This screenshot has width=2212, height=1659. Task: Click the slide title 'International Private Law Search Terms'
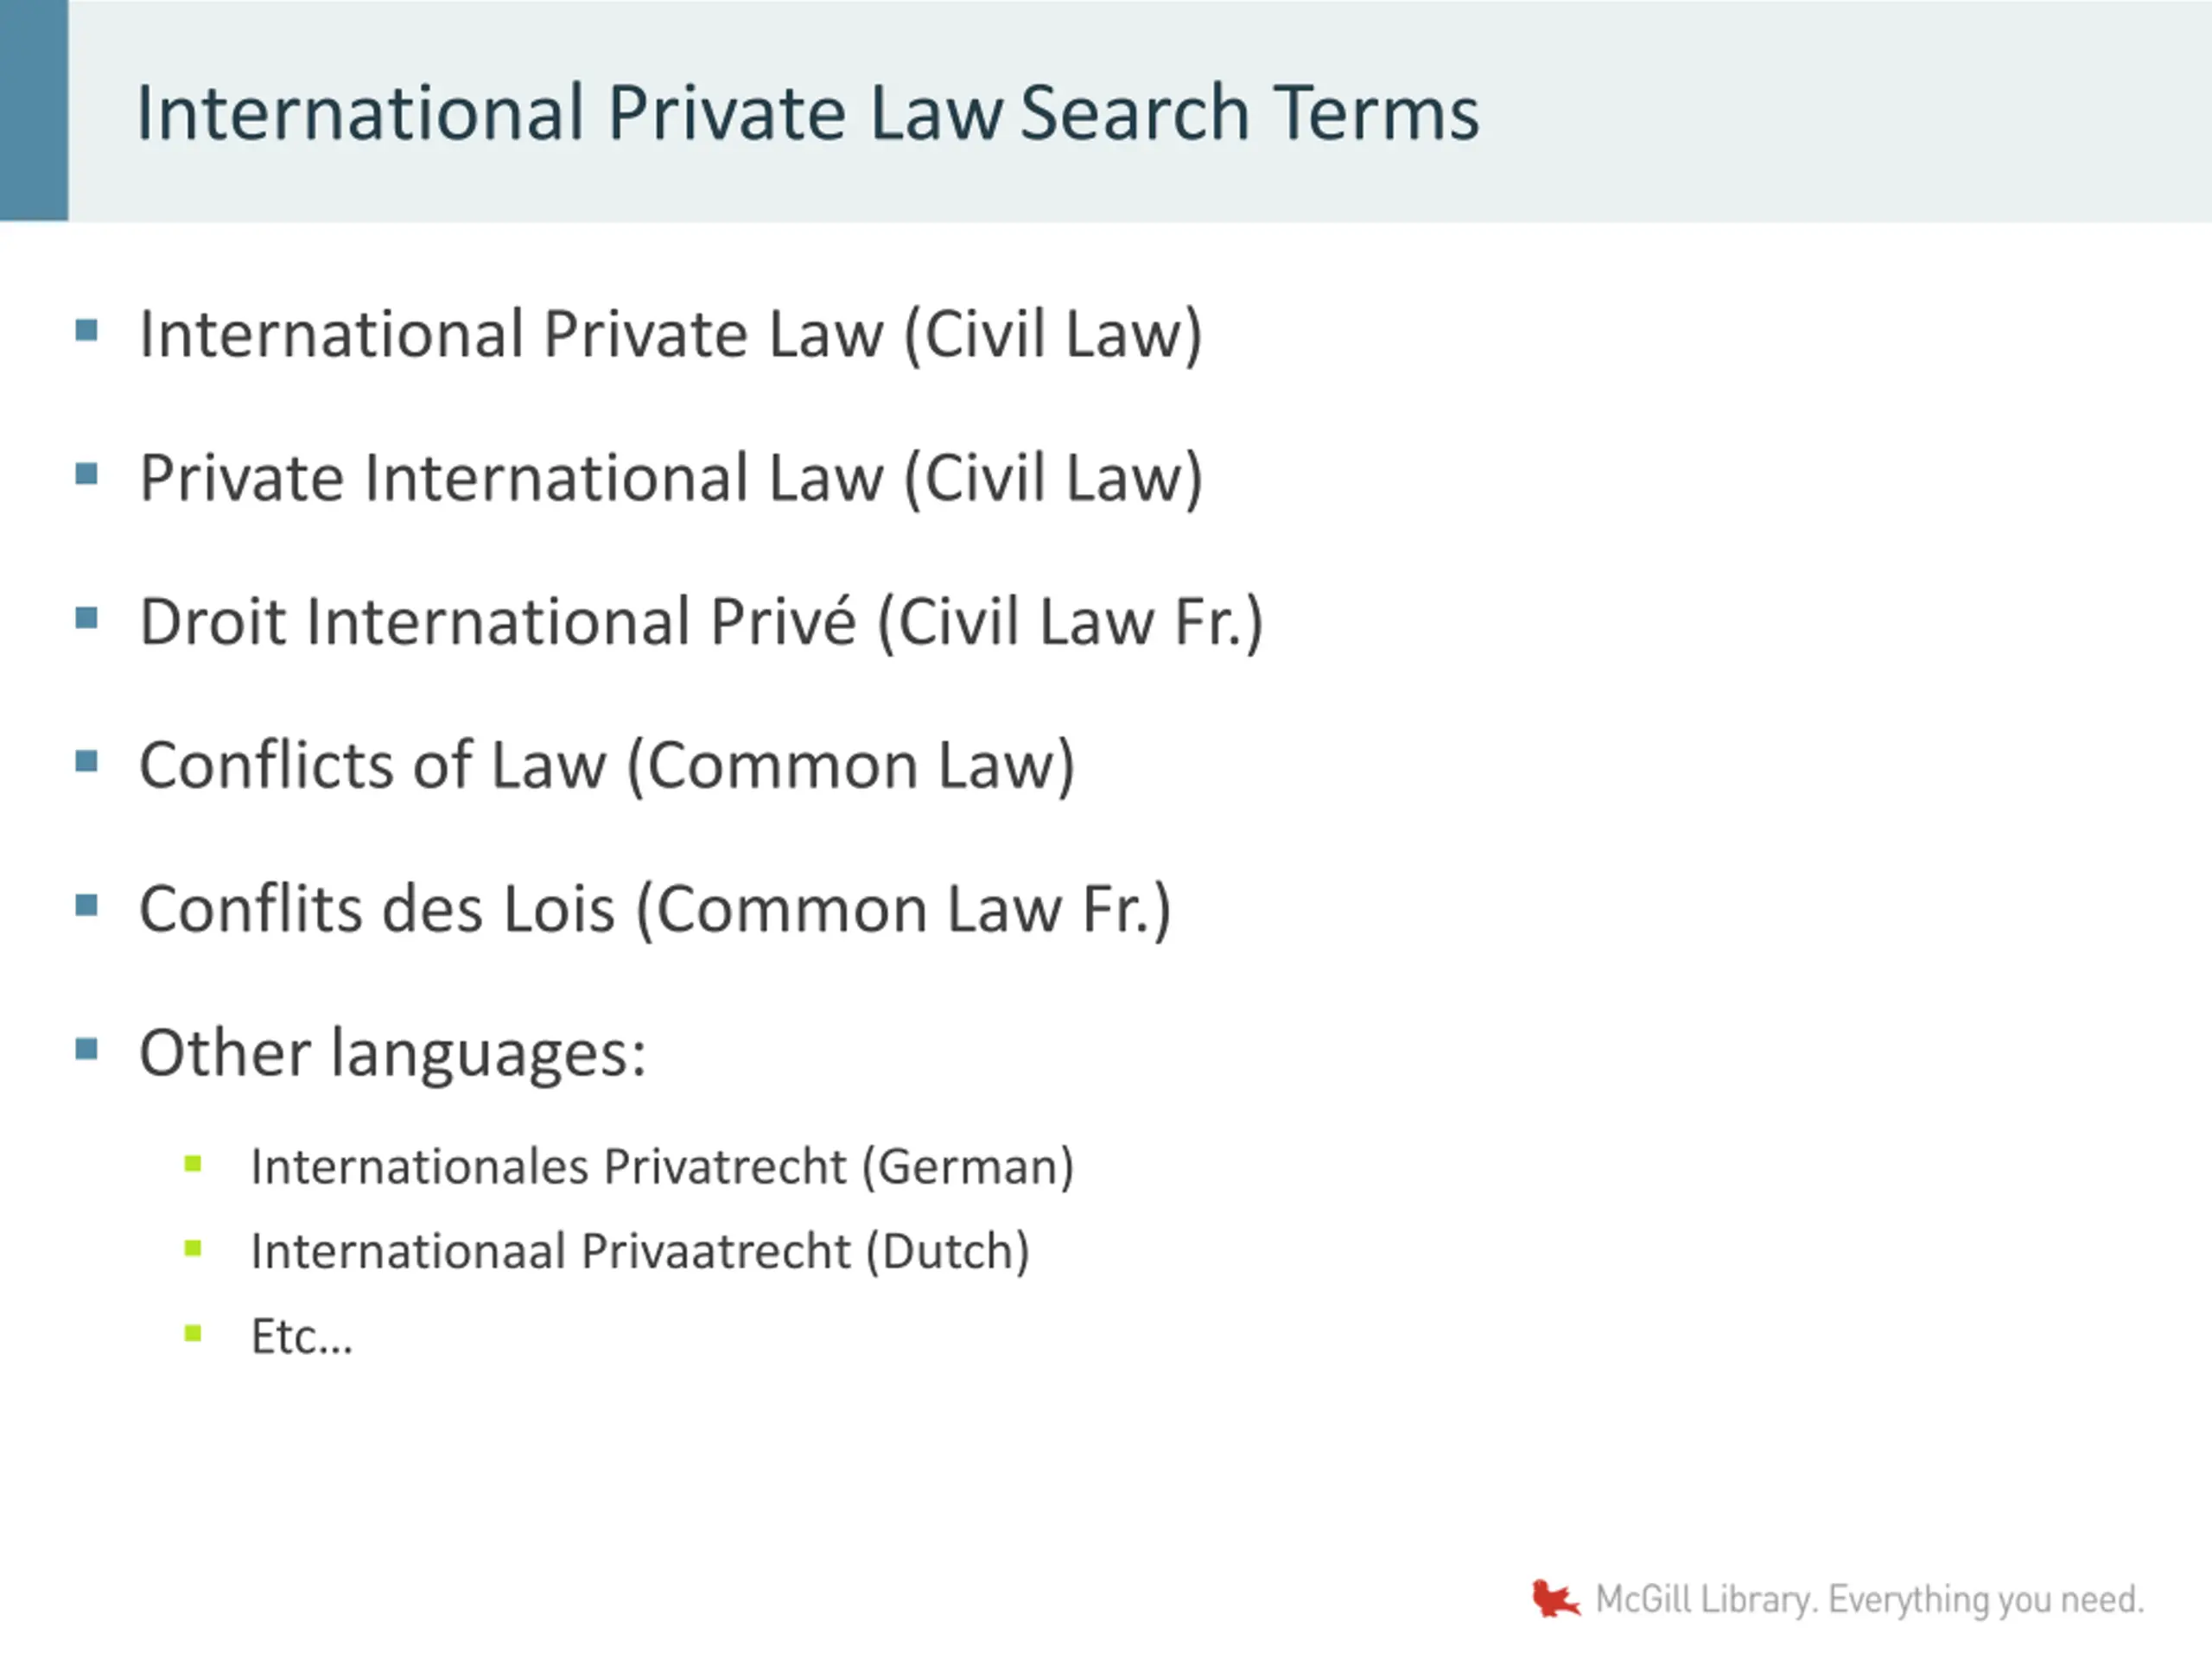(807, 113)
